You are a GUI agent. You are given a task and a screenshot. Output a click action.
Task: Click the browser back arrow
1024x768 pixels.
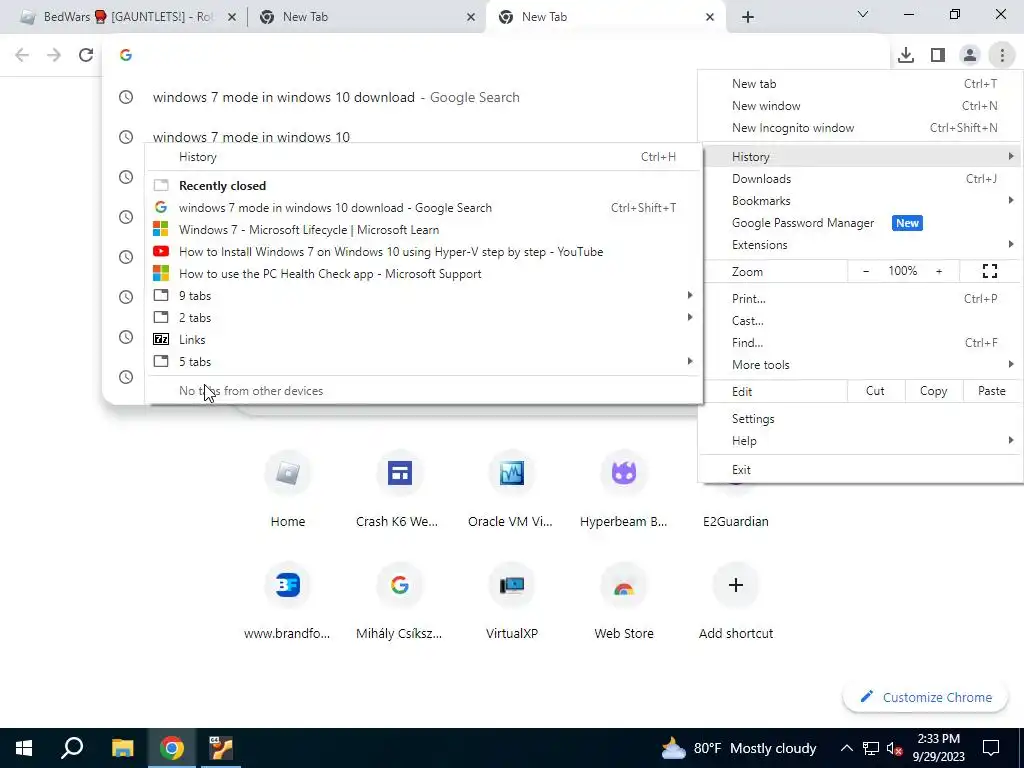coord(22,55)
